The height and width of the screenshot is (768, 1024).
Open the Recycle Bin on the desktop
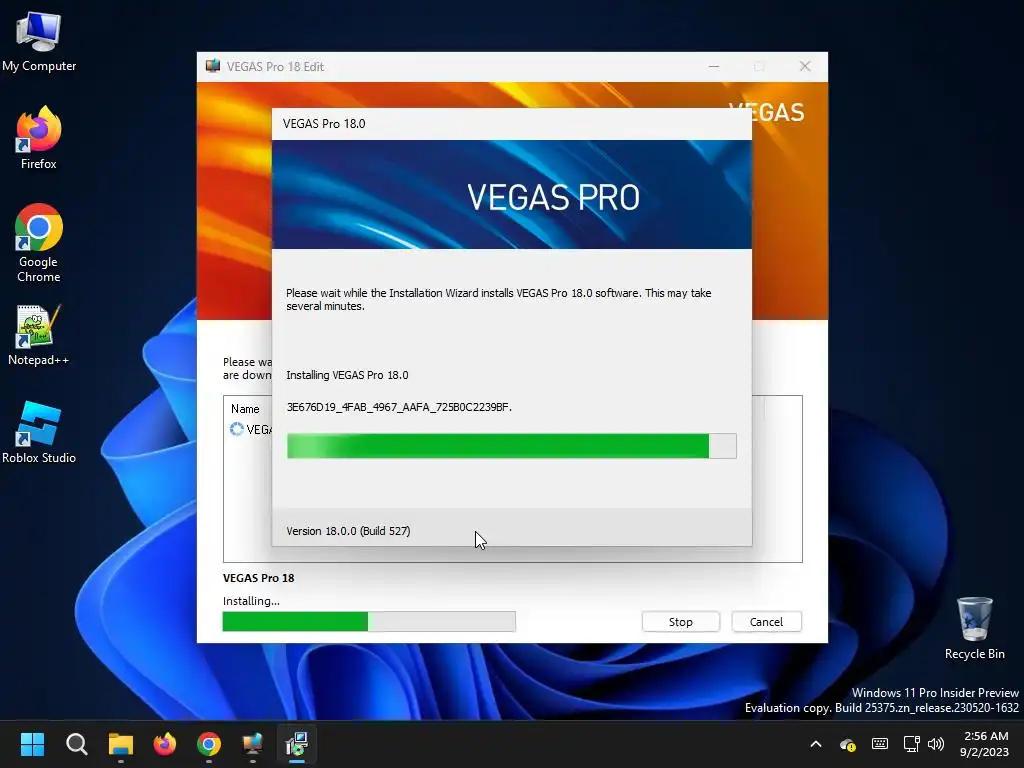(x=974, y=628)
